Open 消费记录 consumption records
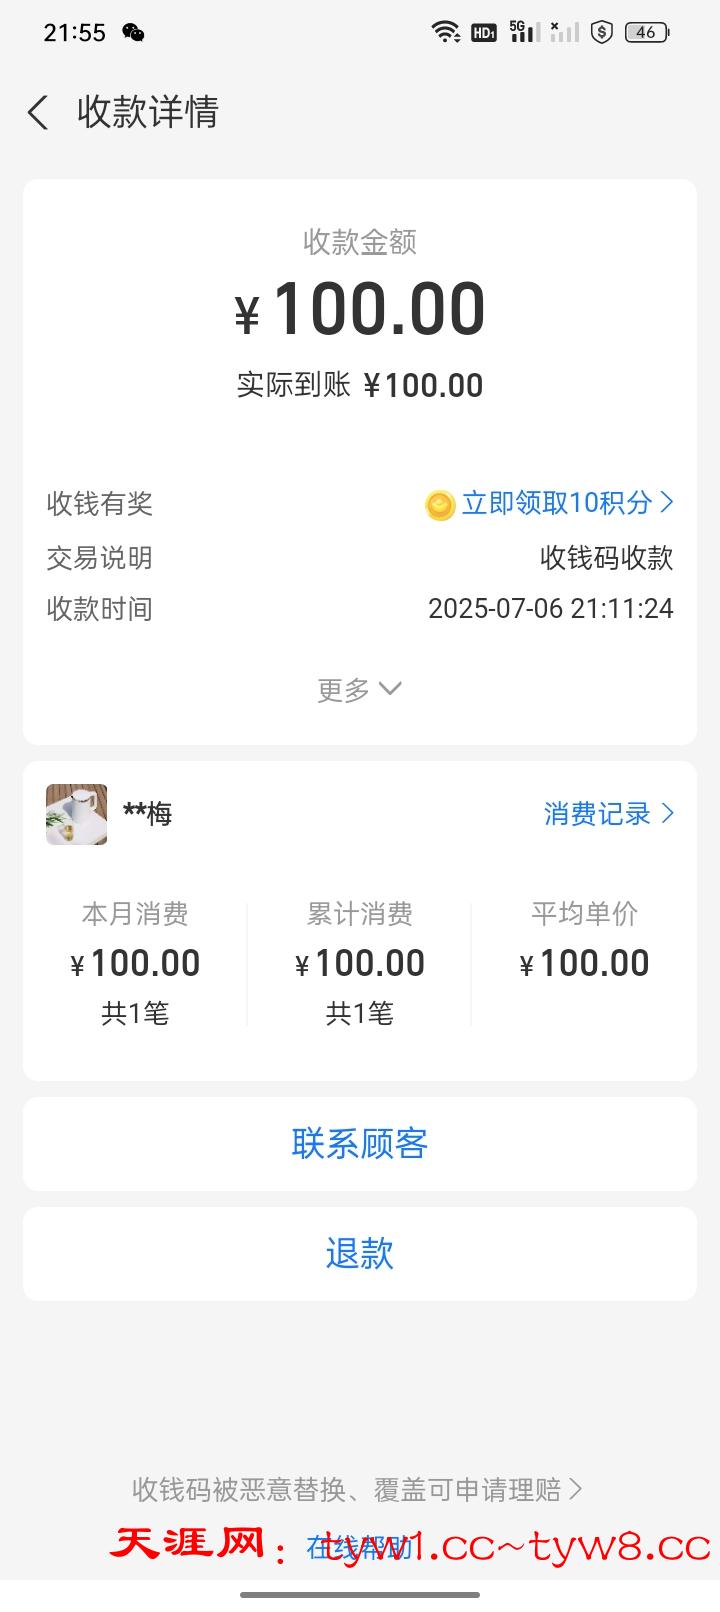 point(608,814)
